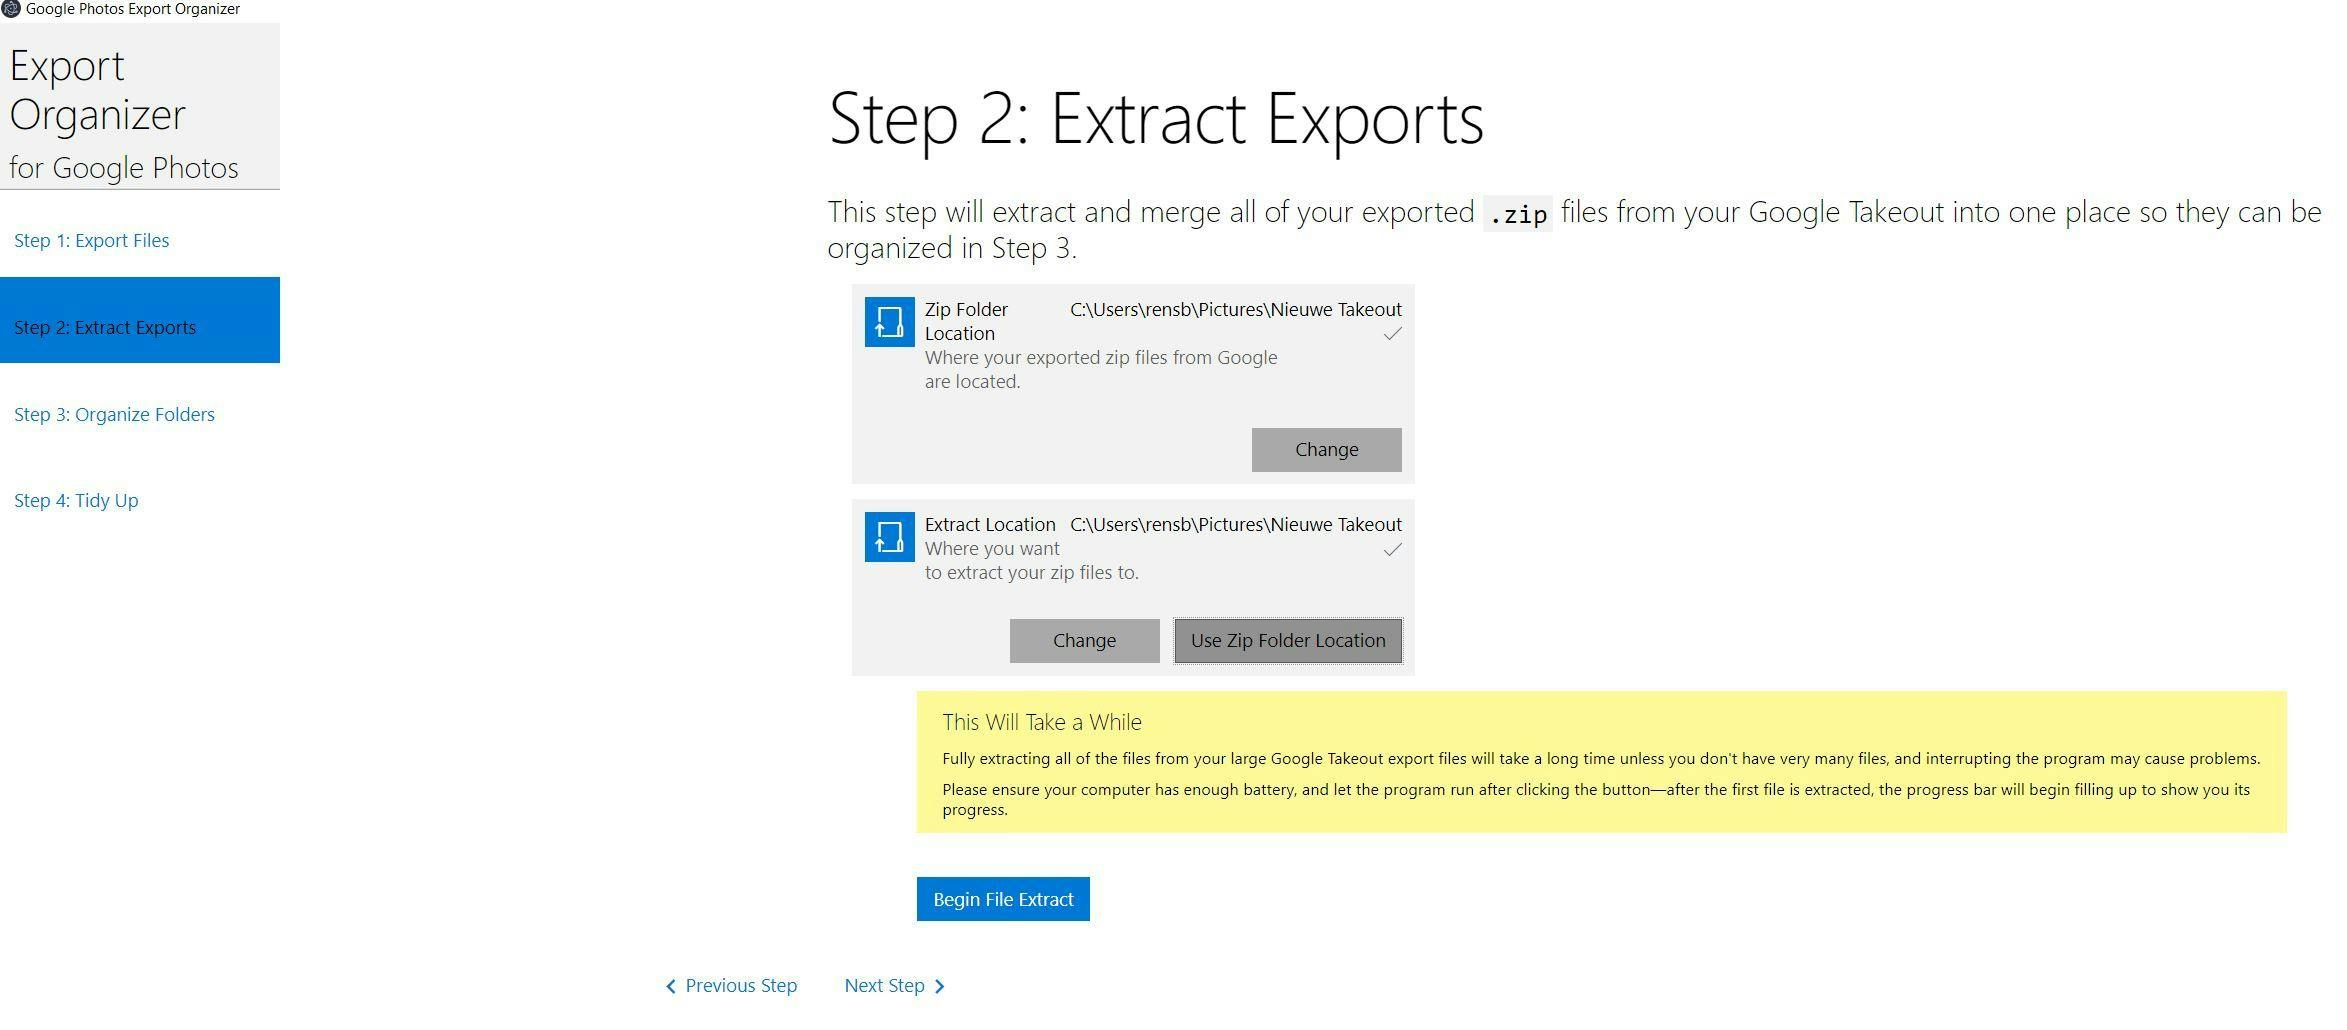Click the 'for Google Photos' subtitle
The width and height of the screenshot is (2347, 1030).
tap(124, 167)
